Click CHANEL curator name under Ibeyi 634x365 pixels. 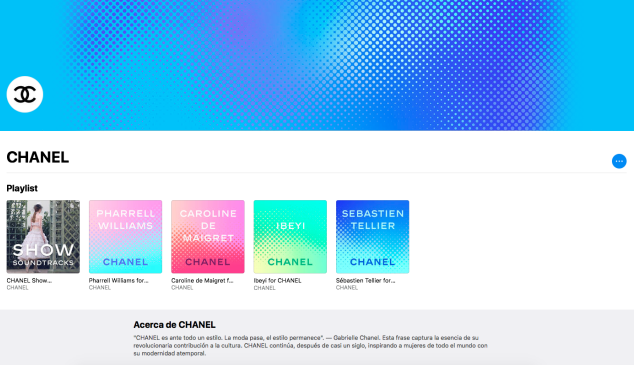(264, 288)
